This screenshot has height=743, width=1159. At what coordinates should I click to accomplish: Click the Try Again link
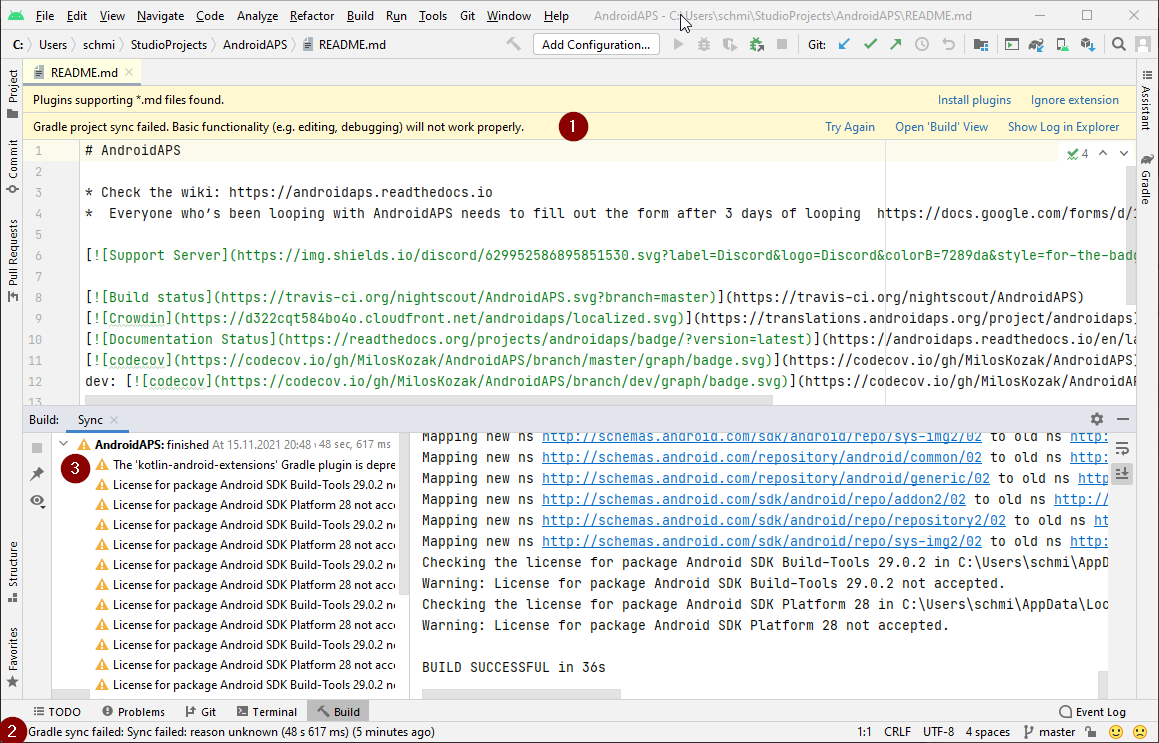(849, 127)
